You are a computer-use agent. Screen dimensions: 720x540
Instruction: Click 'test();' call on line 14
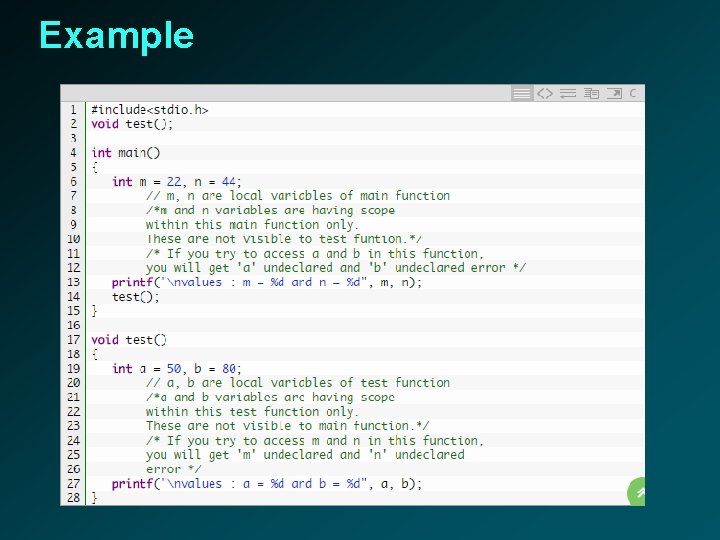[x=135, y=297]
